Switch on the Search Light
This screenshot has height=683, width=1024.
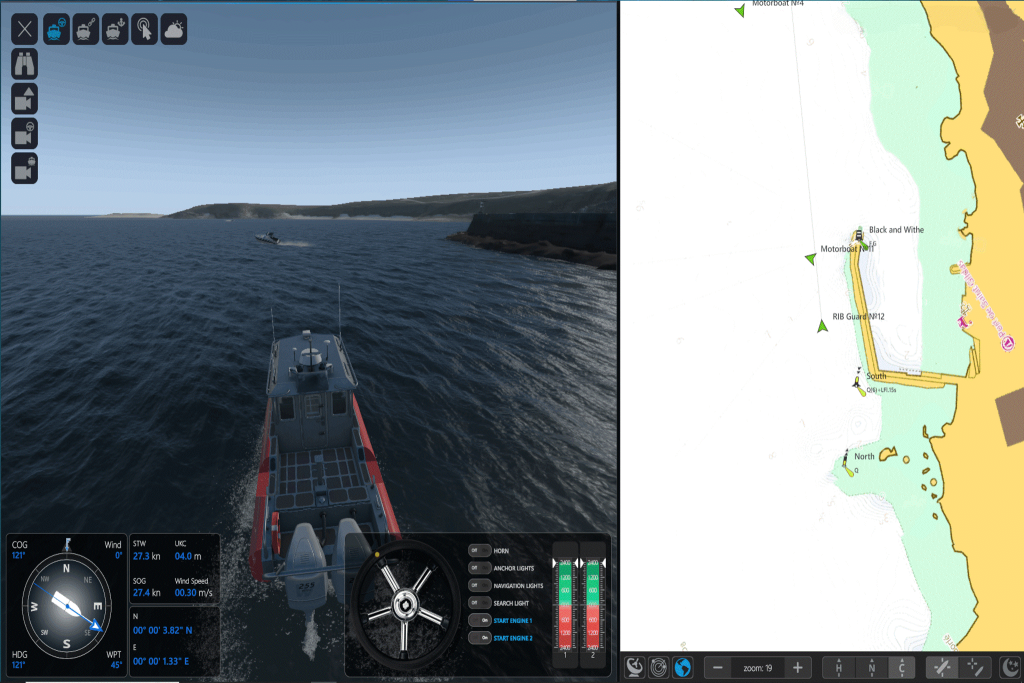coord(480,603)
